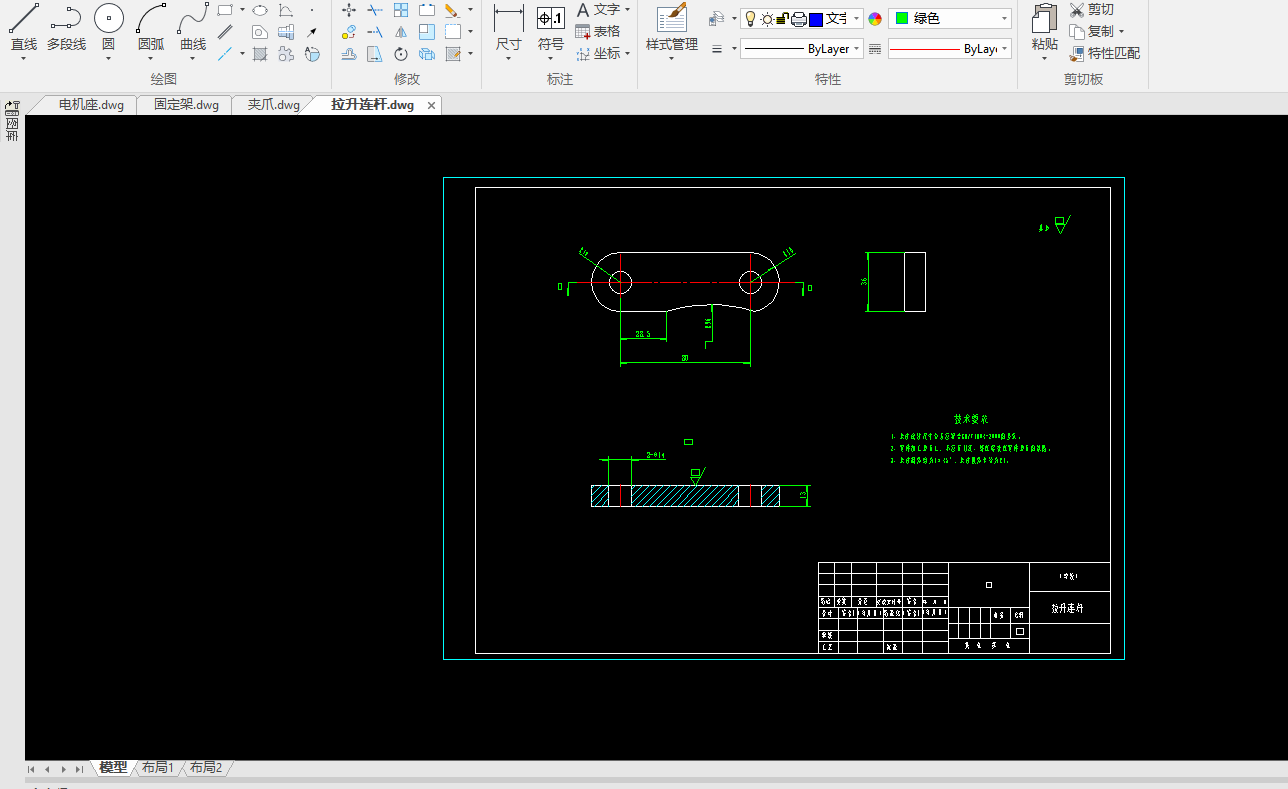Switch to the 电机座.dwg tab

(x=91, y=105)
